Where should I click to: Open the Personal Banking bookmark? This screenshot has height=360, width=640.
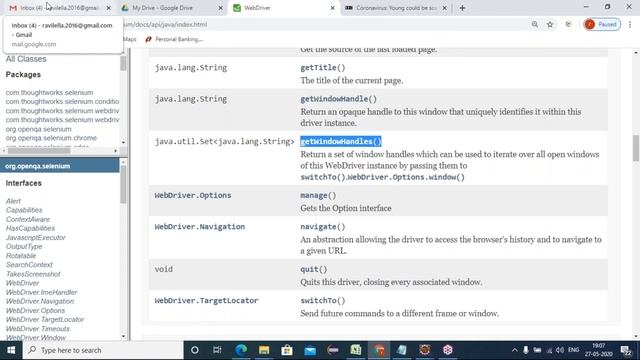(x=174, y=39)
